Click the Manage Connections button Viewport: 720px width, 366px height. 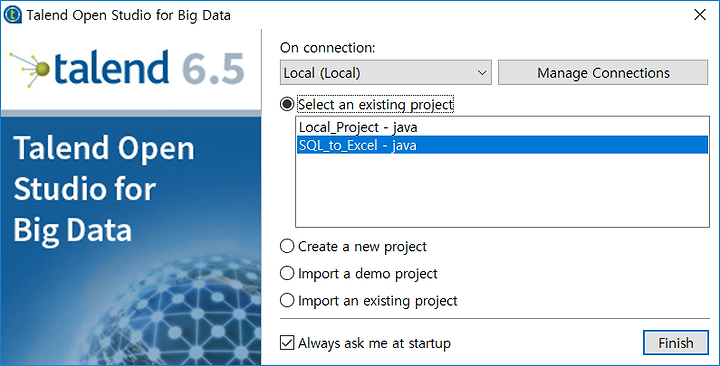(x=603, y=73)
